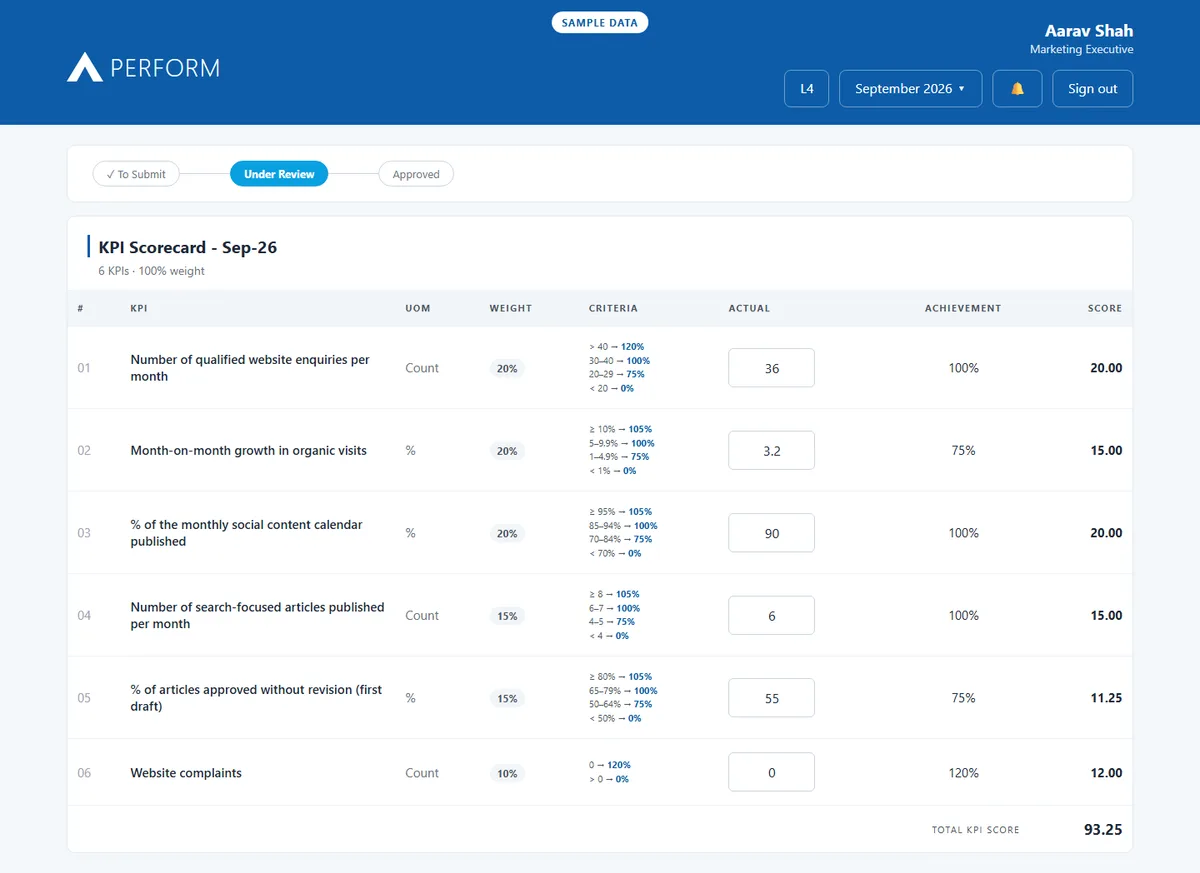The image size is (1200, 873).
Task: Select the Approved step
Action: 416,174
